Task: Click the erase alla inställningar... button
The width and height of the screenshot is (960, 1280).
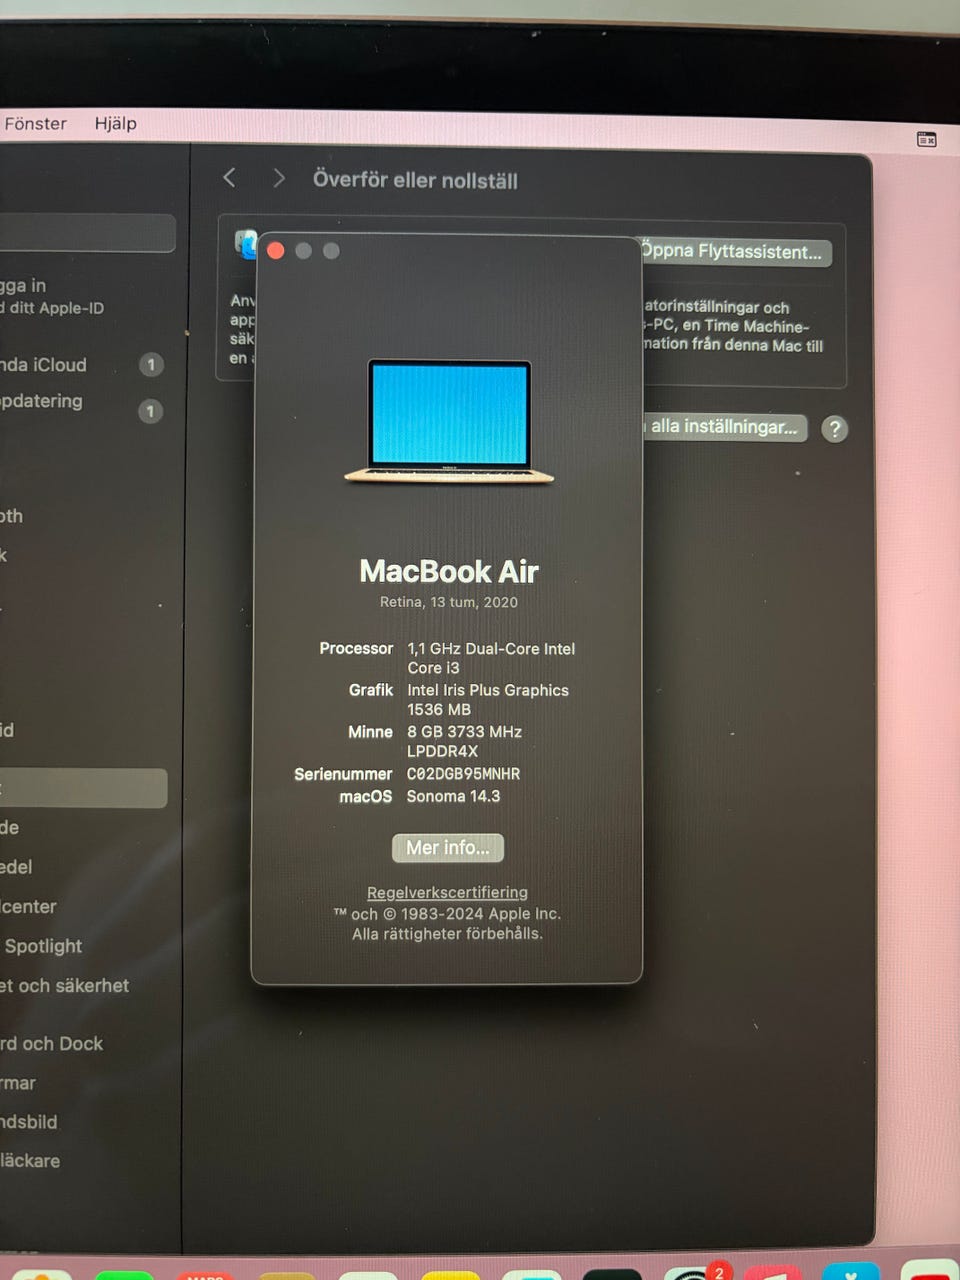Action: coord(724,427)
